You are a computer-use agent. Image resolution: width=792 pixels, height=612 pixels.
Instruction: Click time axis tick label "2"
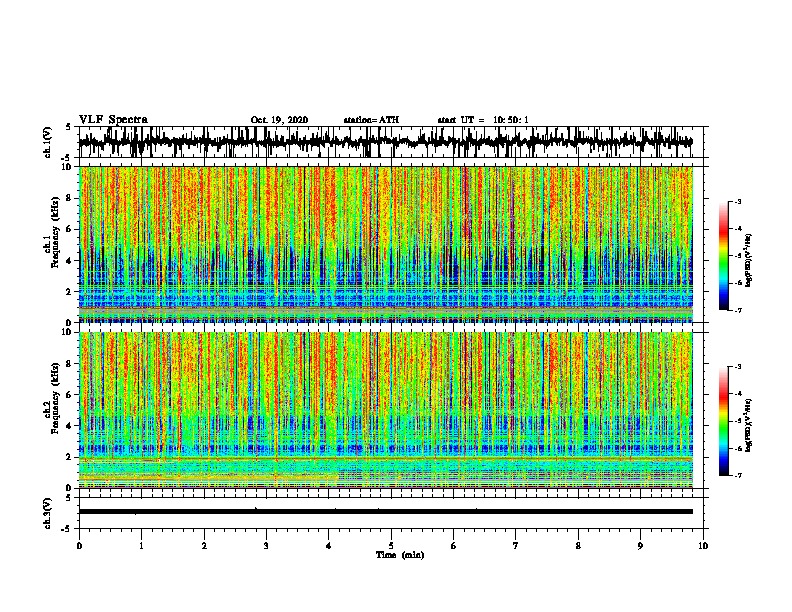click(x=204, y=546)
